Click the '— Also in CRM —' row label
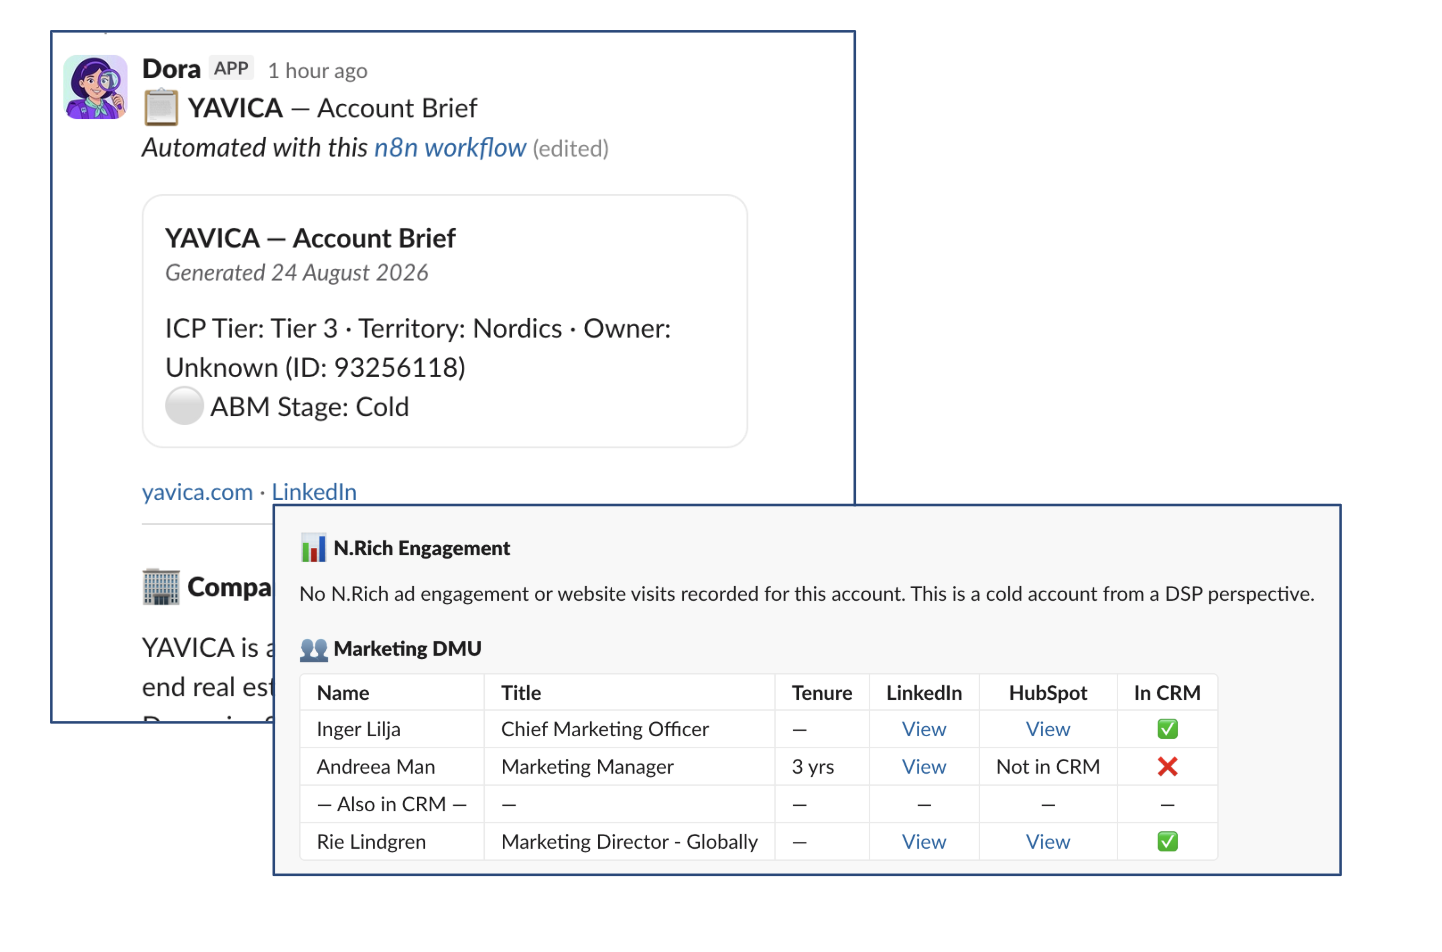The width and height of the screenshot is (1442, 952). tap(392, 804)
